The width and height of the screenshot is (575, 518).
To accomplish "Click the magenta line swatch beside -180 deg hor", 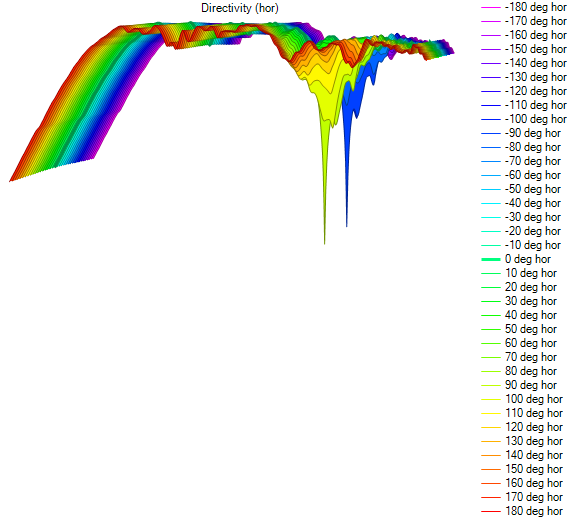I will point(491,7).
